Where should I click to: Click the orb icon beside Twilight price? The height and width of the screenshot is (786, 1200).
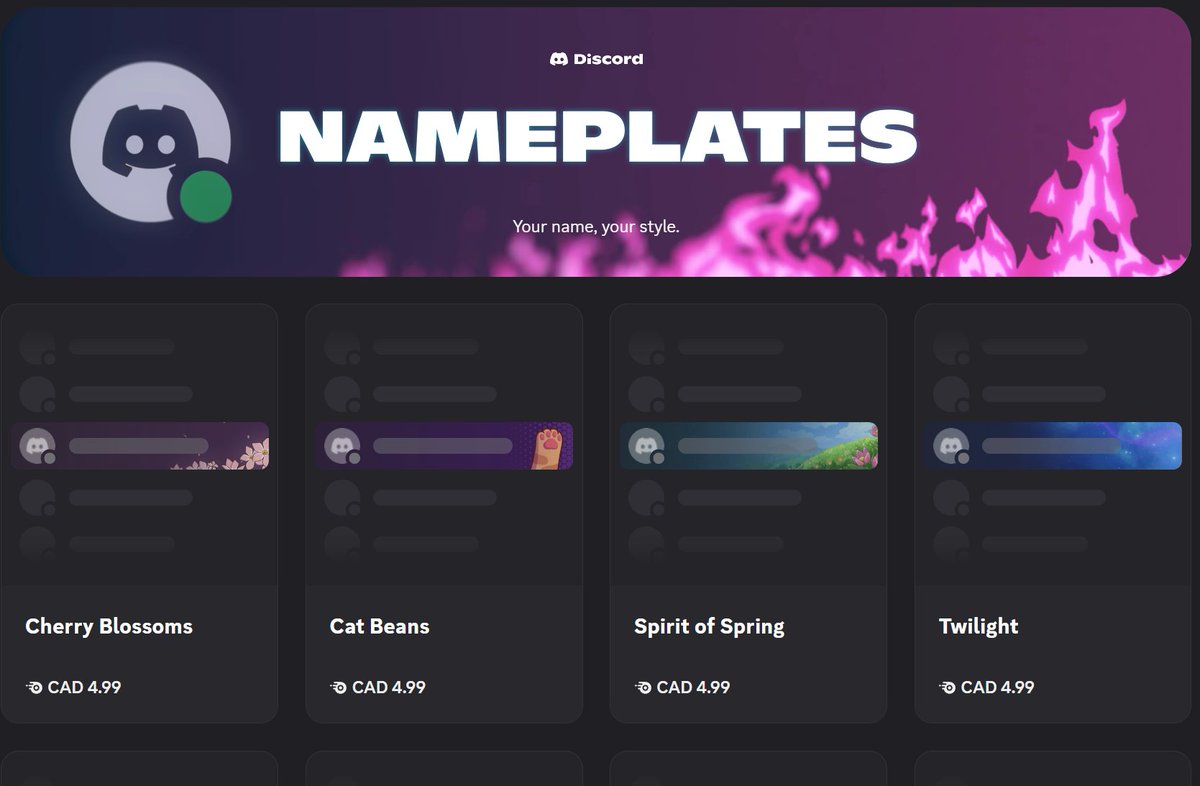947,688
